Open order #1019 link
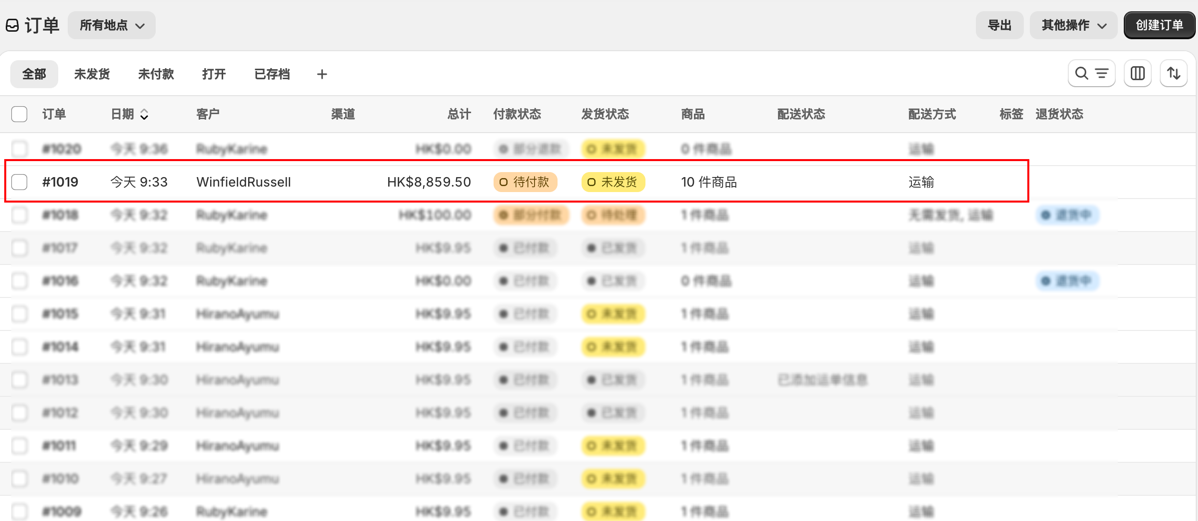Viewport: 1198px width, 521px height. coord(60,183)
